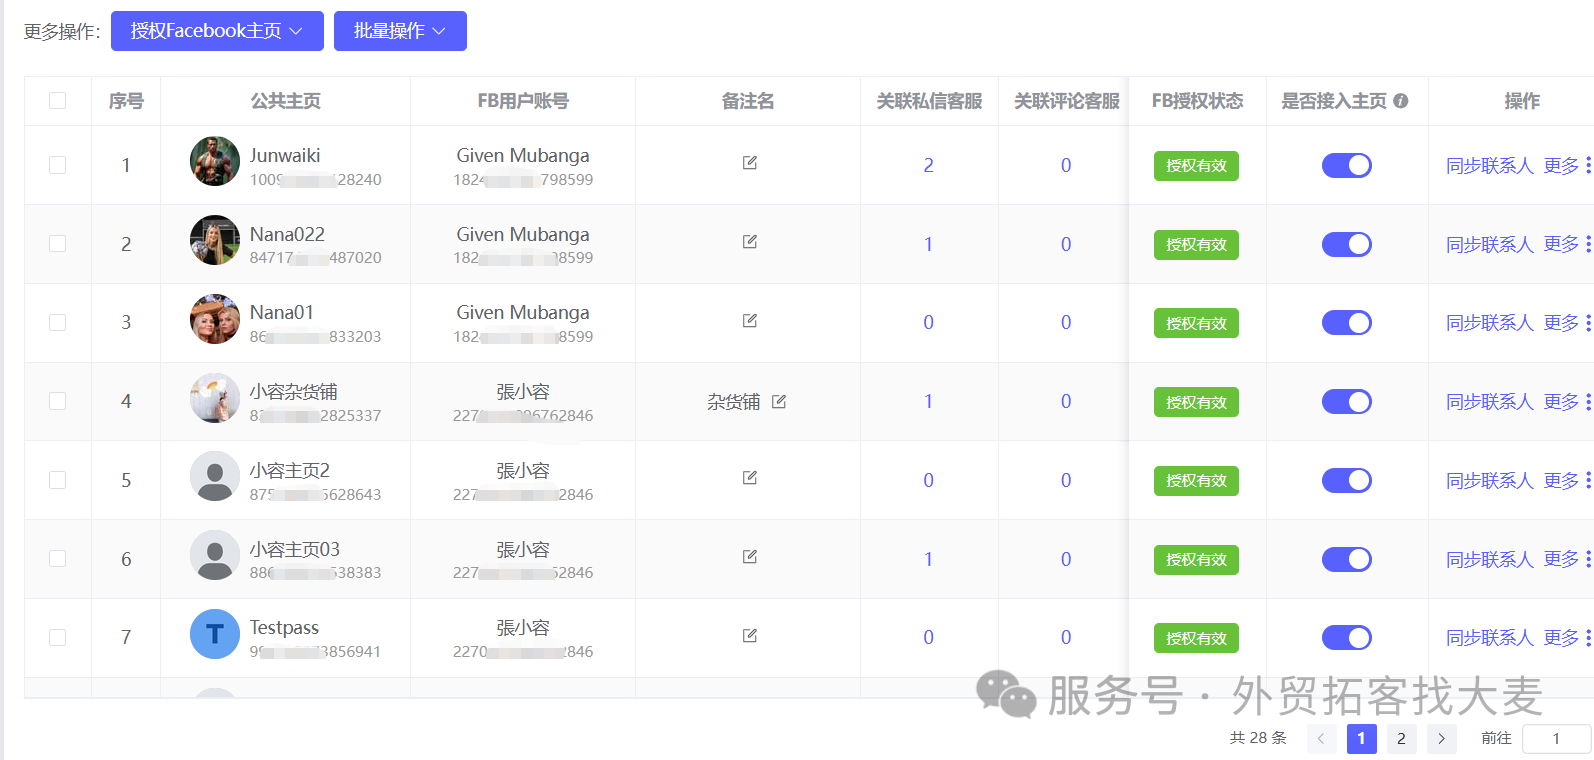Click 同步联系人 for 小容主页2
This screenshot has height=760, width=1594.
(x=1489, y=481)
